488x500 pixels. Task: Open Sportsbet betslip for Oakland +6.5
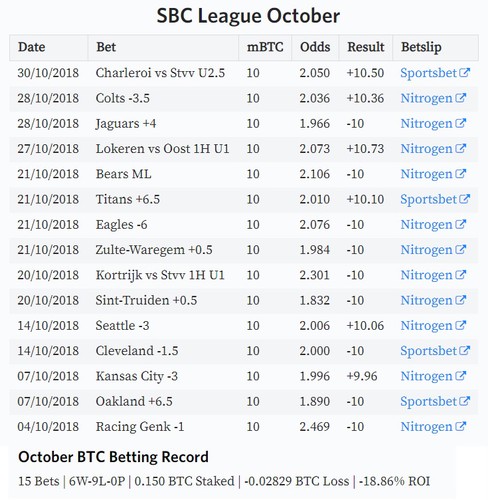pyautogui.click(x=428, y=401)
